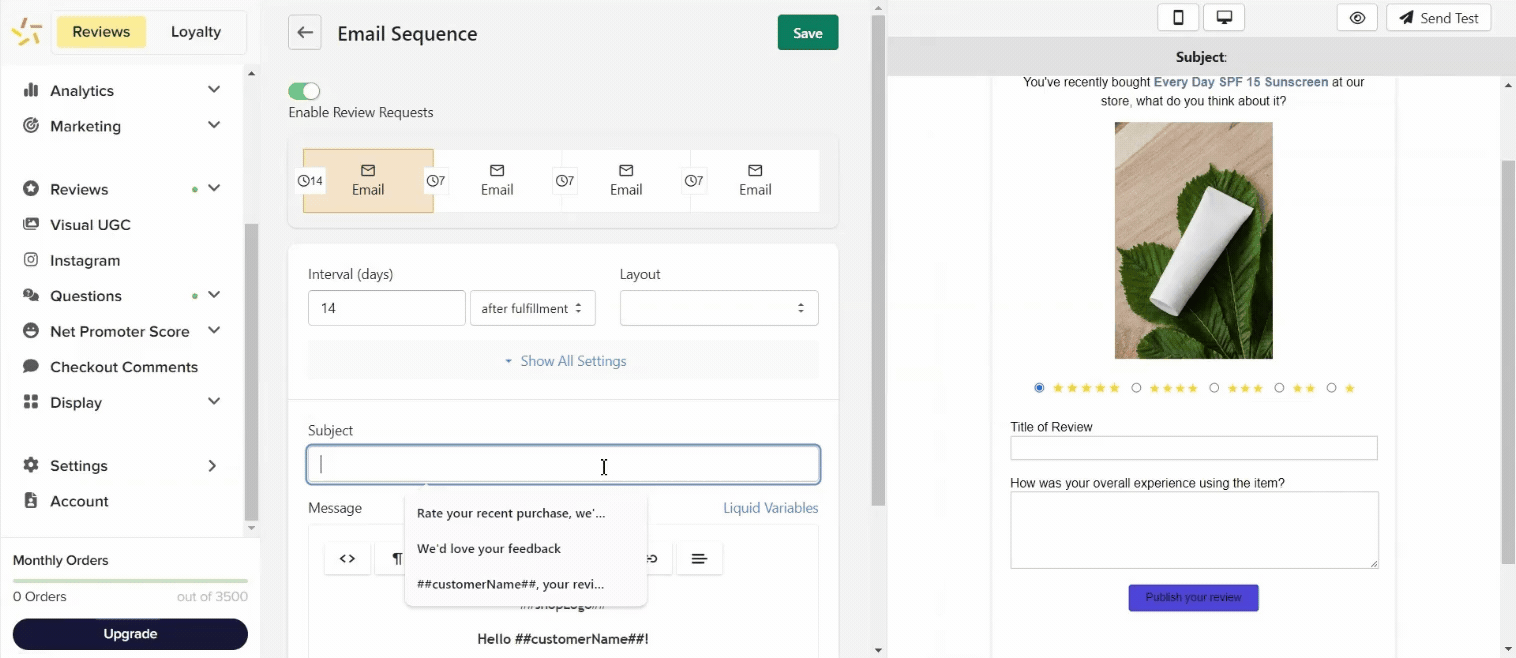Open Checkout Comments in sidebar
The width and height of the screenshot is (1516, 658).
click(x=124, y=367)
